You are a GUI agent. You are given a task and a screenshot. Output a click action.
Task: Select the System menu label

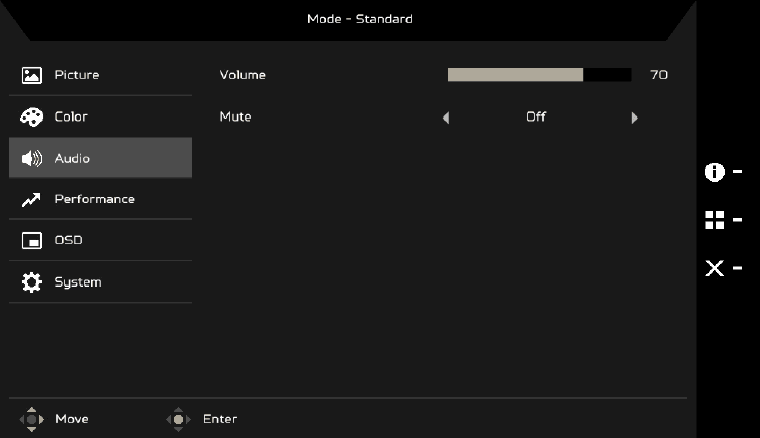78,283
